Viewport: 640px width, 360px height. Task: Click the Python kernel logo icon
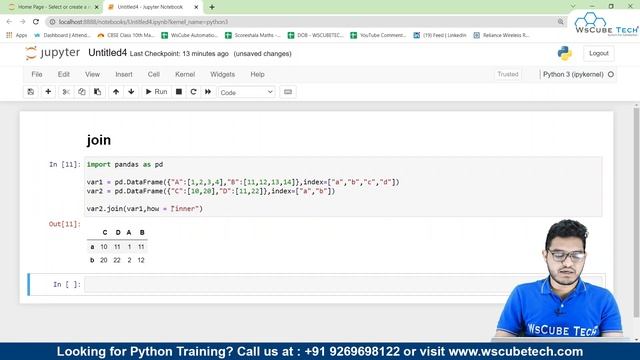[x=565, y=53]
